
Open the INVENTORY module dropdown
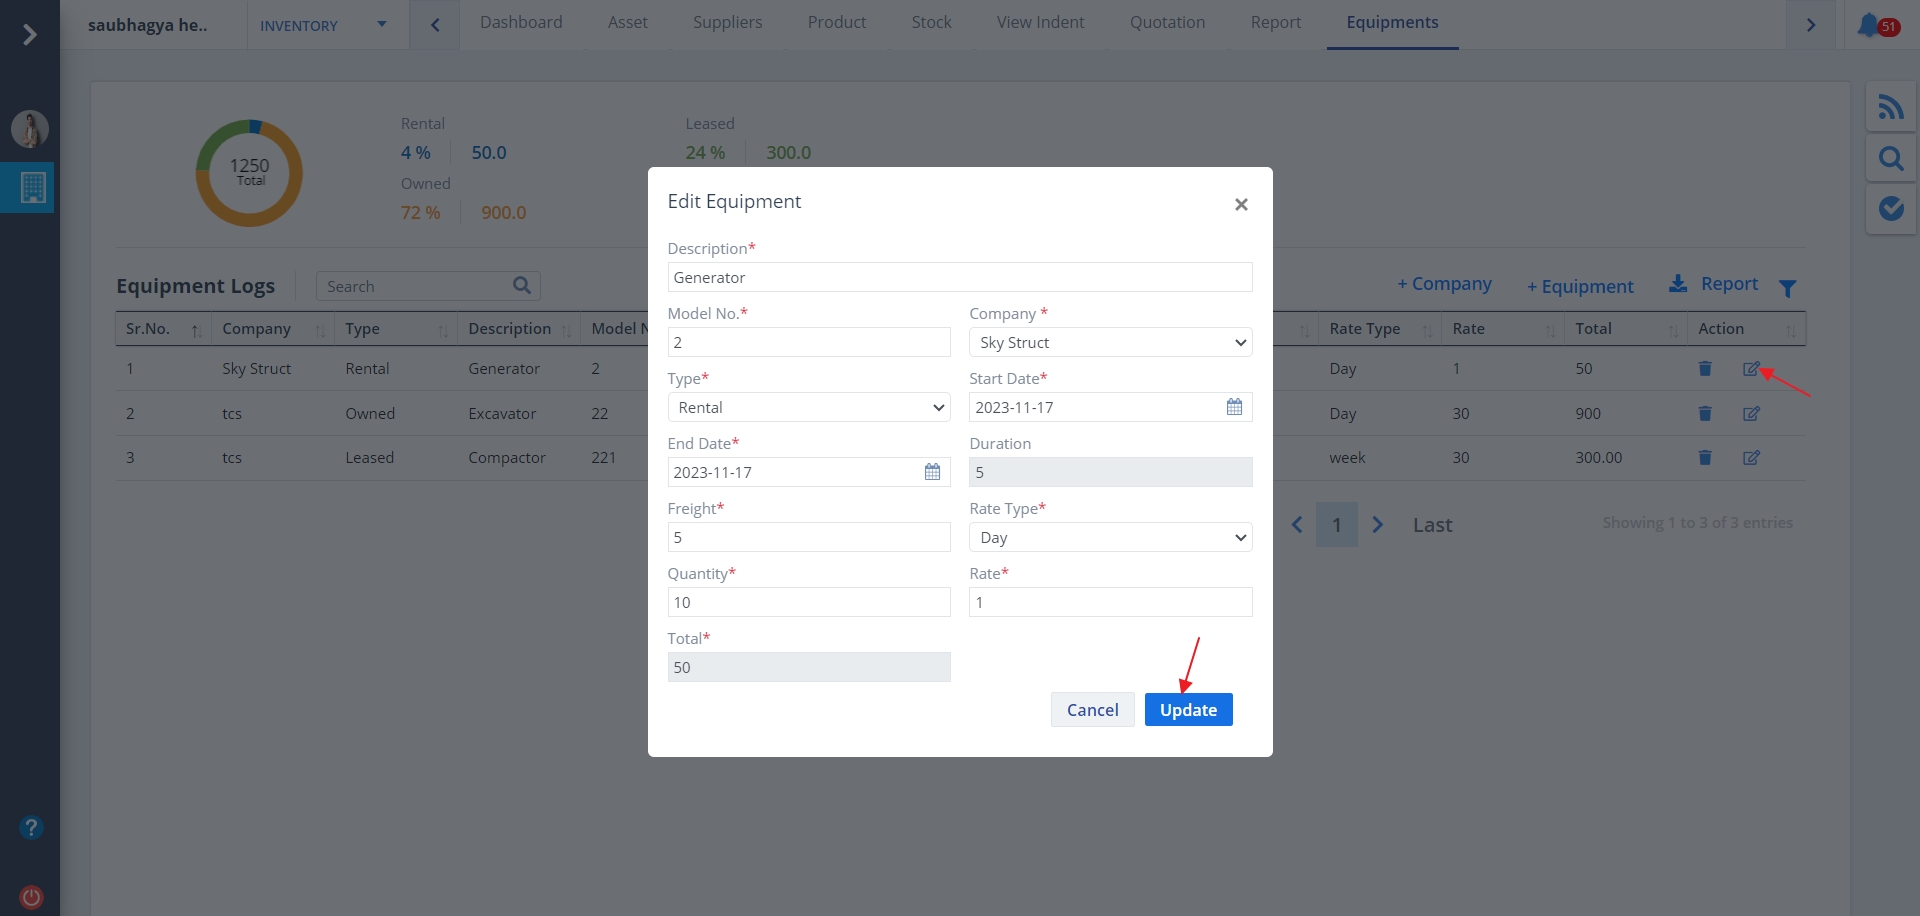tap(323, 26)
